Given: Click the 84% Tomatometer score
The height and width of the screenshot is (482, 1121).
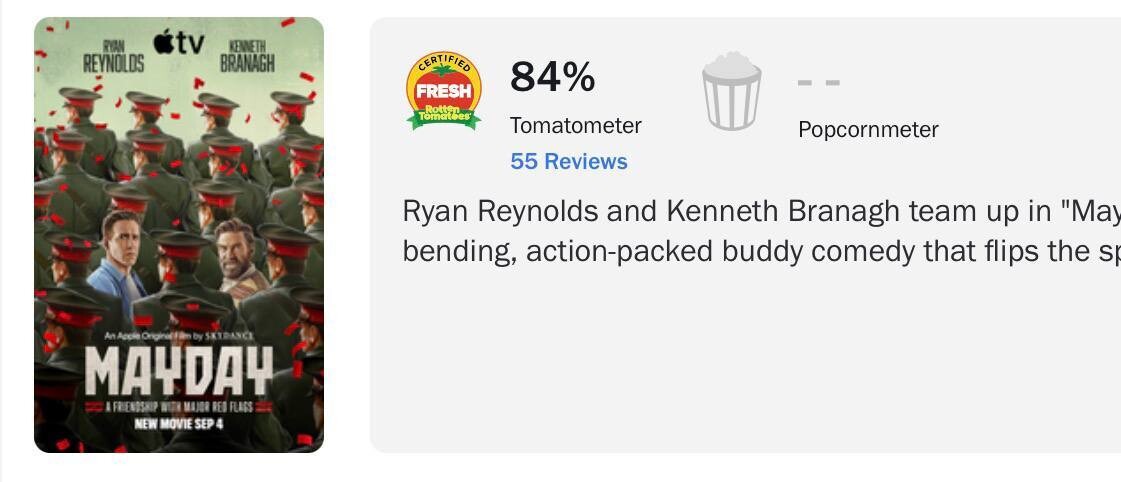Looking at the screenshot, I should pyautogui.click(x=552, y=77).
